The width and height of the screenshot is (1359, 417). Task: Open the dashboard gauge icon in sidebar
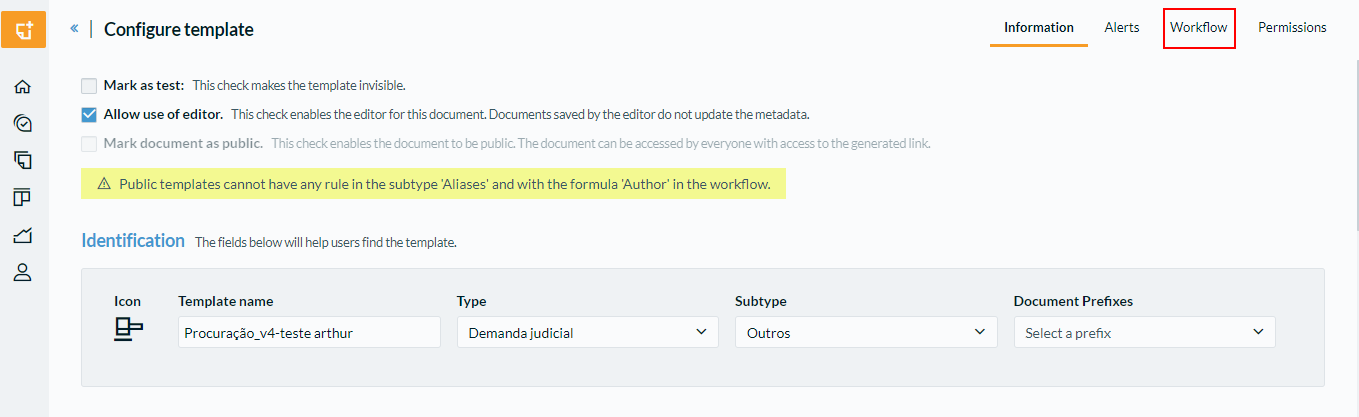[23, 123]
